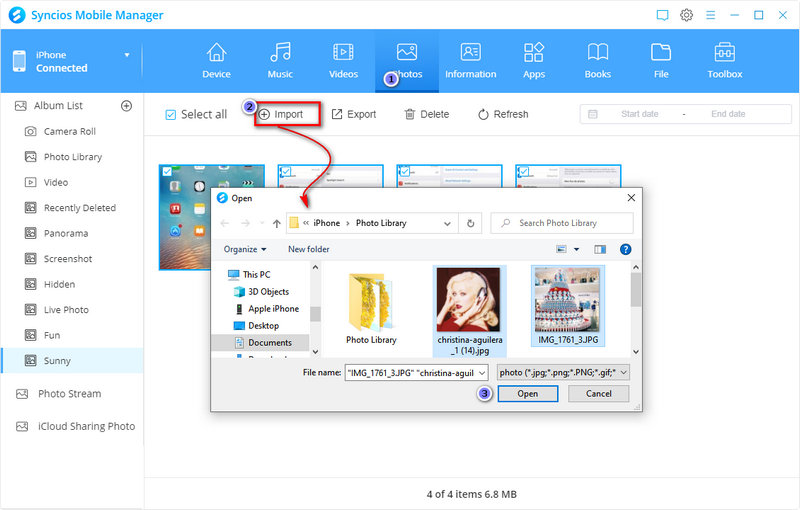The height and width of the screenshot is (510, 800).
Task: Select the IMG_1761_3.JPG file
Action: click(x=568, y=306)
